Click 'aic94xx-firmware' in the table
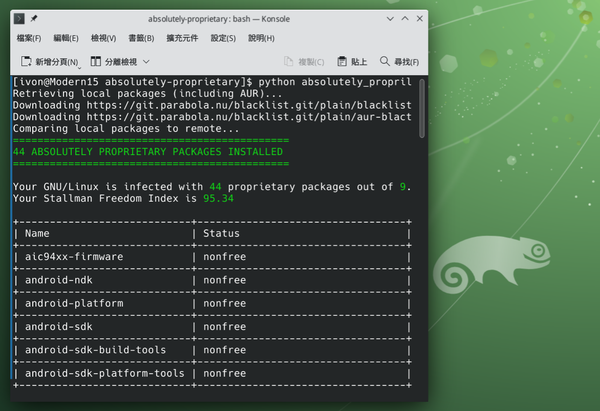The image size is (600, 411). point(74,257)
